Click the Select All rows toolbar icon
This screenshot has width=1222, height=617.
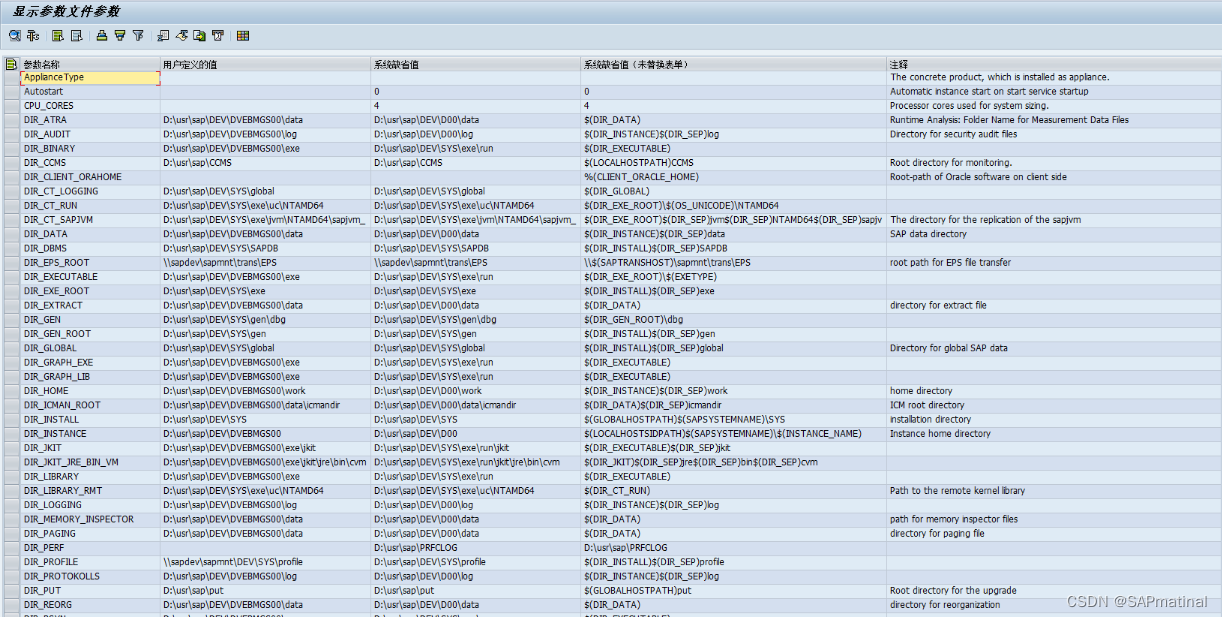[58, 36]
